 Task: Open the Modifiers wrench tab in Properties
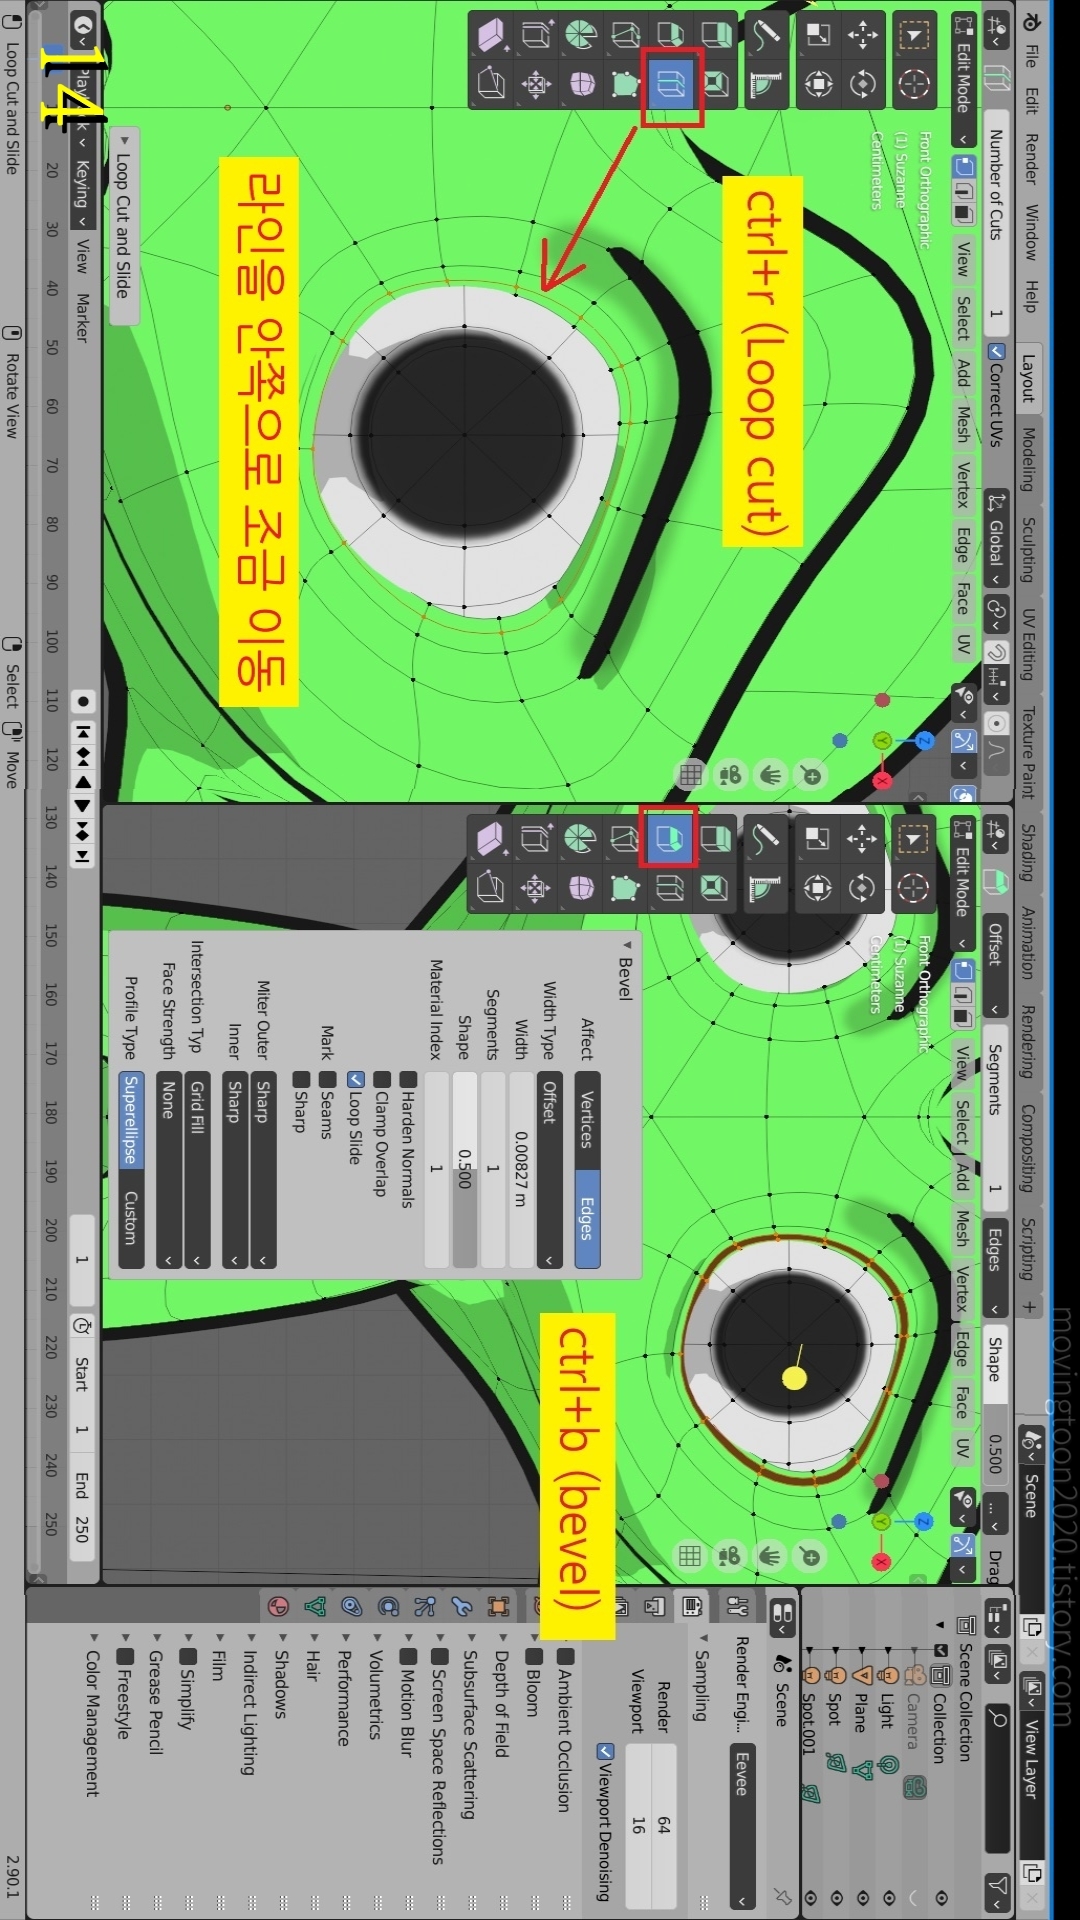point(461,1607)
